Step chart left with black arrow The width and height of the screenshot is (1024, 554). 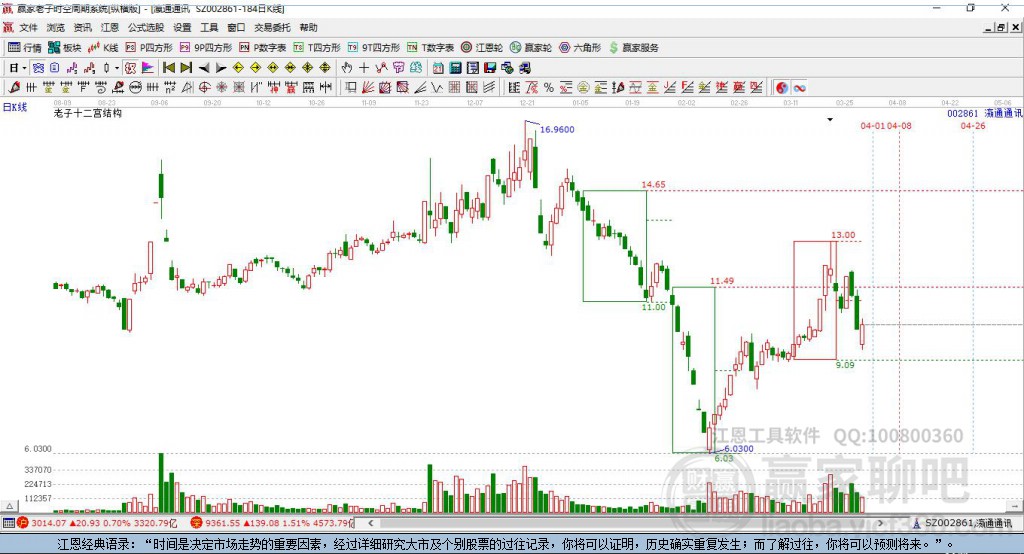(x=204, y=68)
